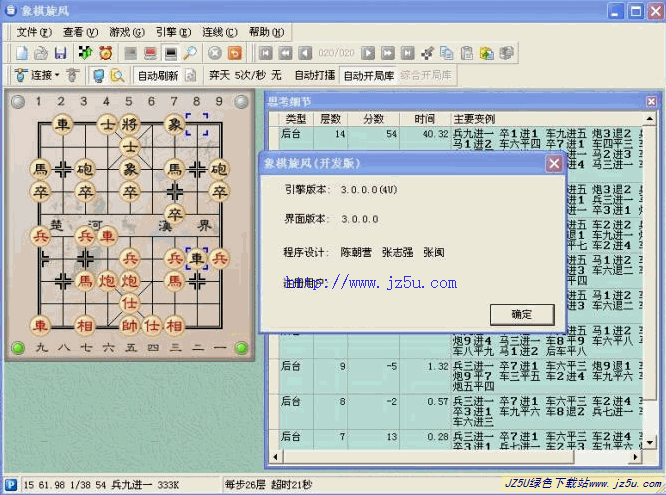
Task: Click the paste clipboard icon
Action: pyautogui.click(x=467, y=53)
